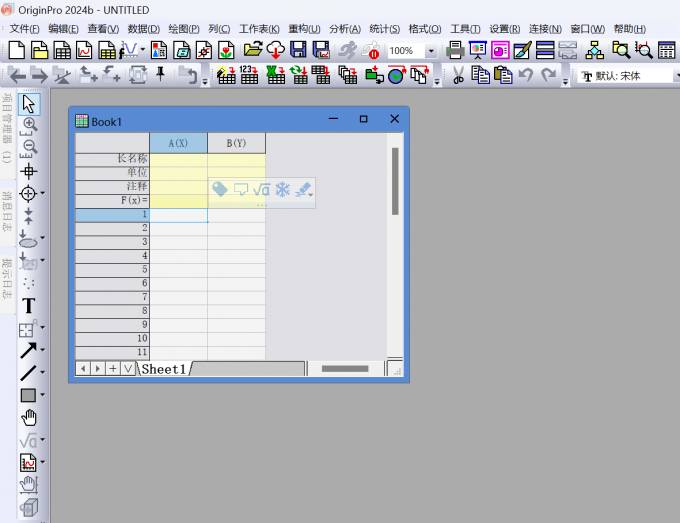The height and width of the screenshot is (523, 680).
Task: Select the Zoom In magnifier tool
Action: point(29,126)
